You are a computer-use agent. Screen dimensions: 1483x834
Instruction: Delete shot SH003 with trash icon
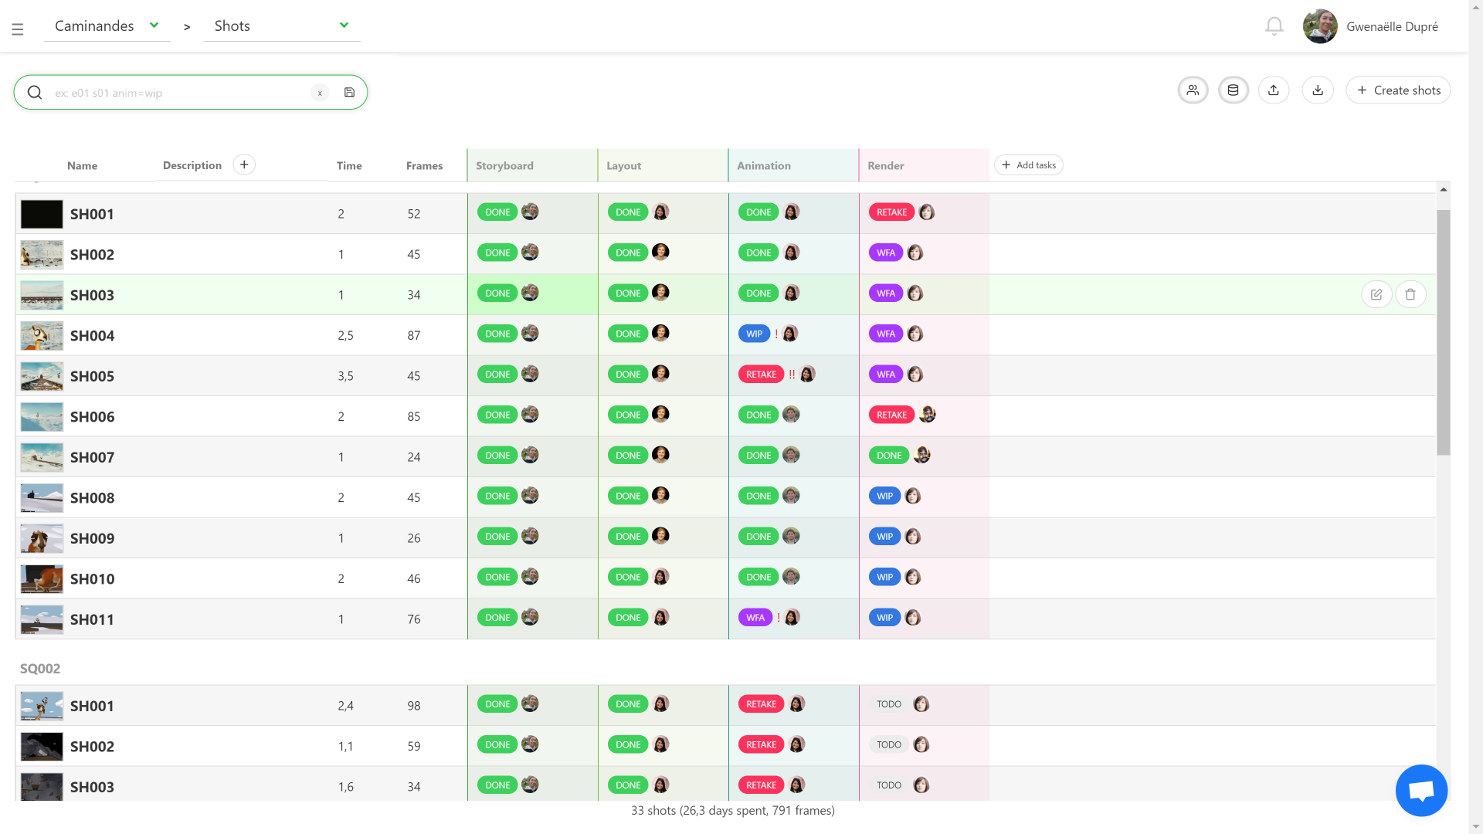coord(1410,294)
